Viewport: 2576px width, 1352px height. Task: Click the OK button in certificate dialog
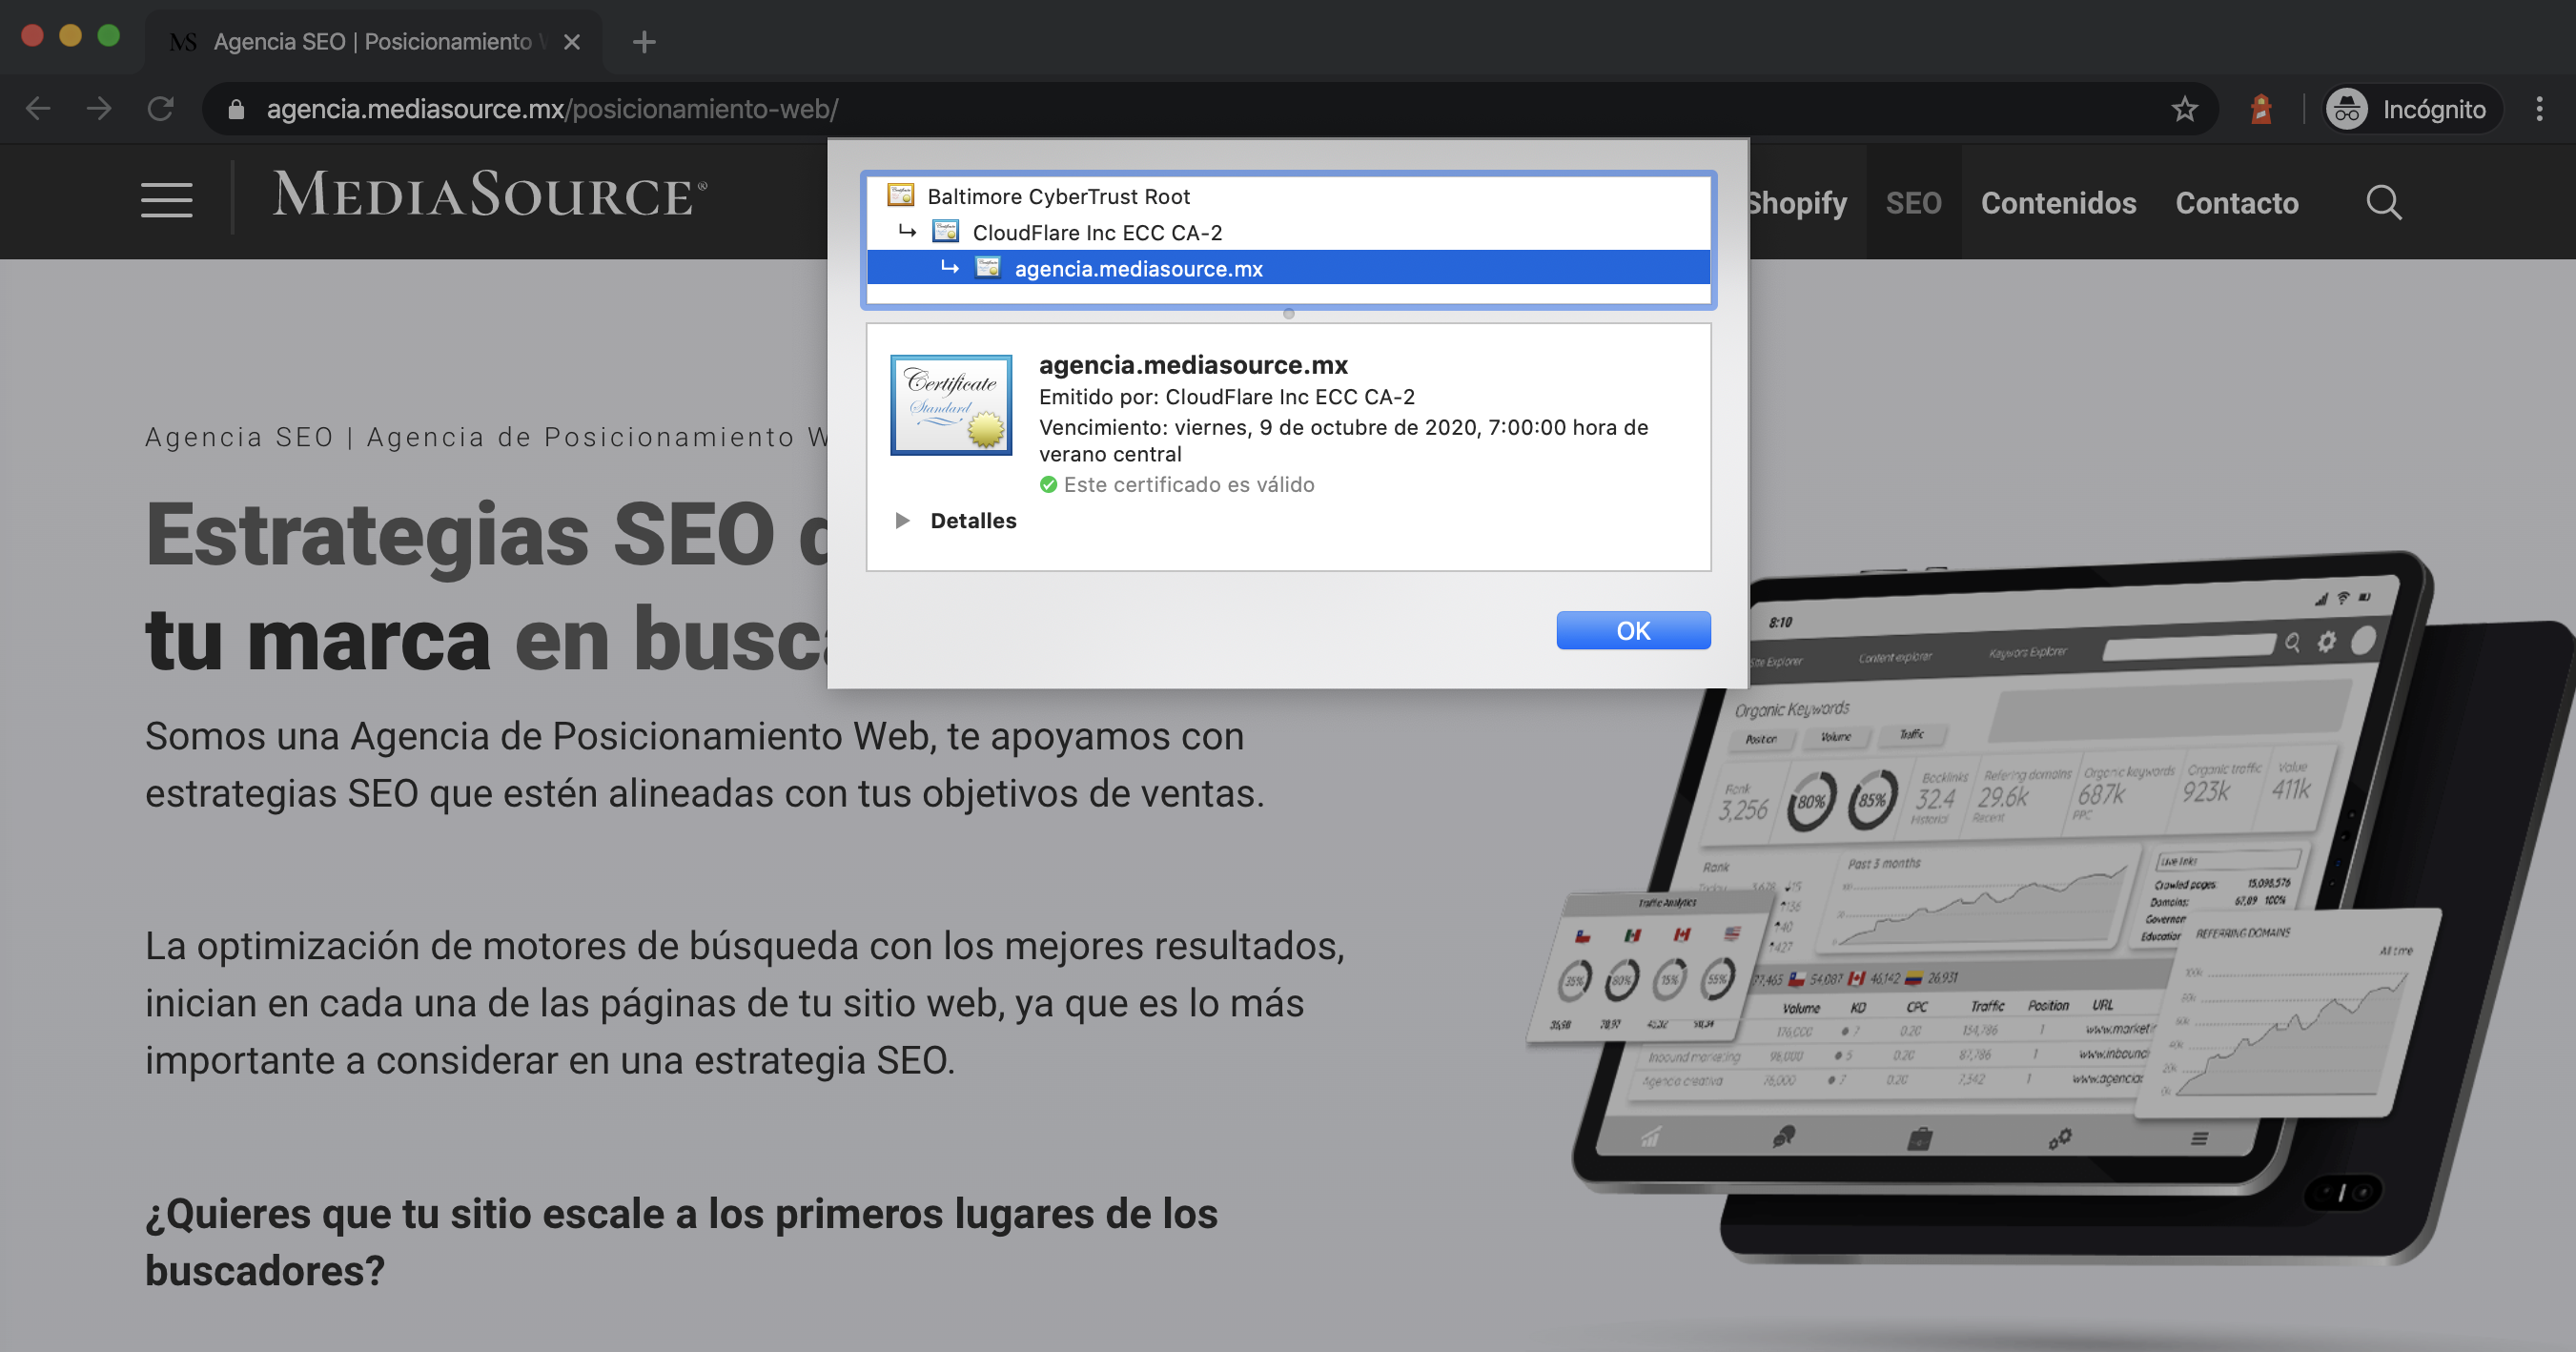pyautogui.click(x=1632, y=630)
